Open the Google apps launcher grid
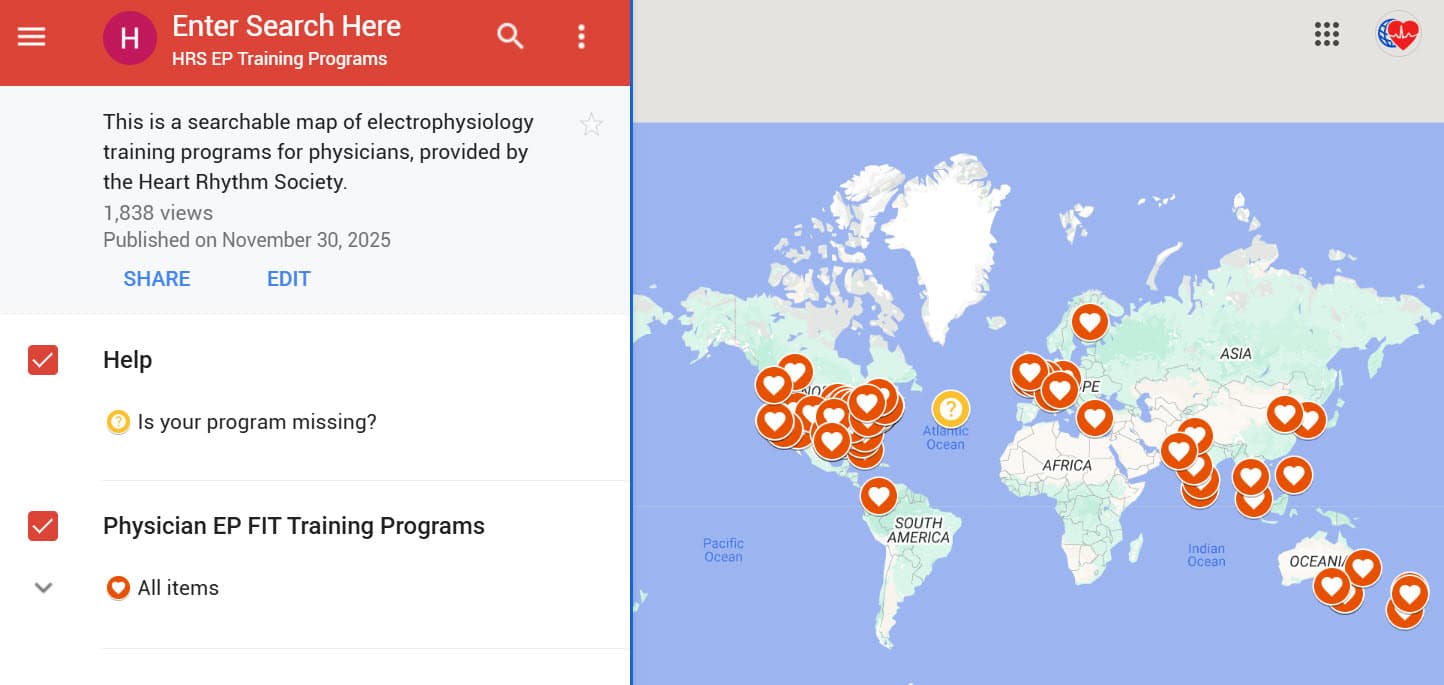This screenshot has height=685, width=1444. click(1327, 34)
